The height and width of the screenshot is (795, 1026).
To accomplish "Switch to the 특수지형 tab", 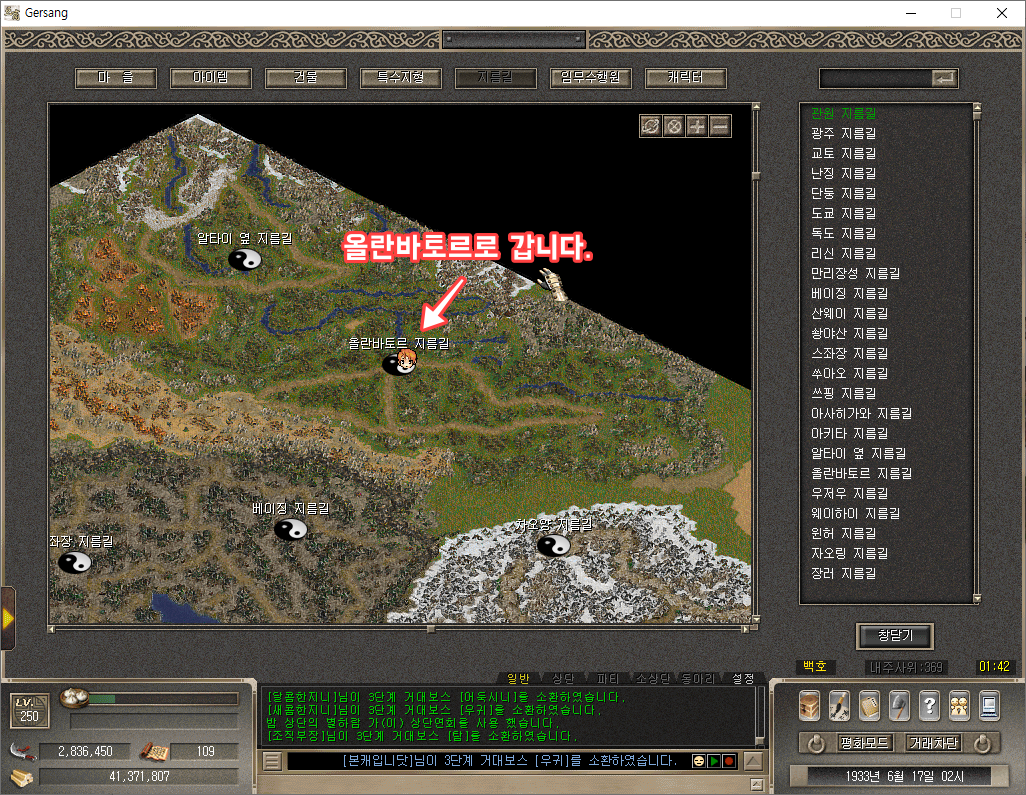I will coord(400,78).
